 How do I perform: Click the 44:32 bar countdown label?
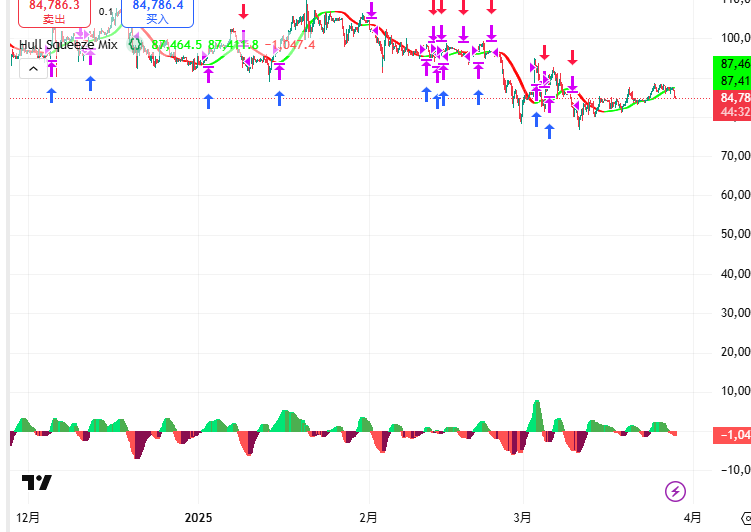(734, 112)
